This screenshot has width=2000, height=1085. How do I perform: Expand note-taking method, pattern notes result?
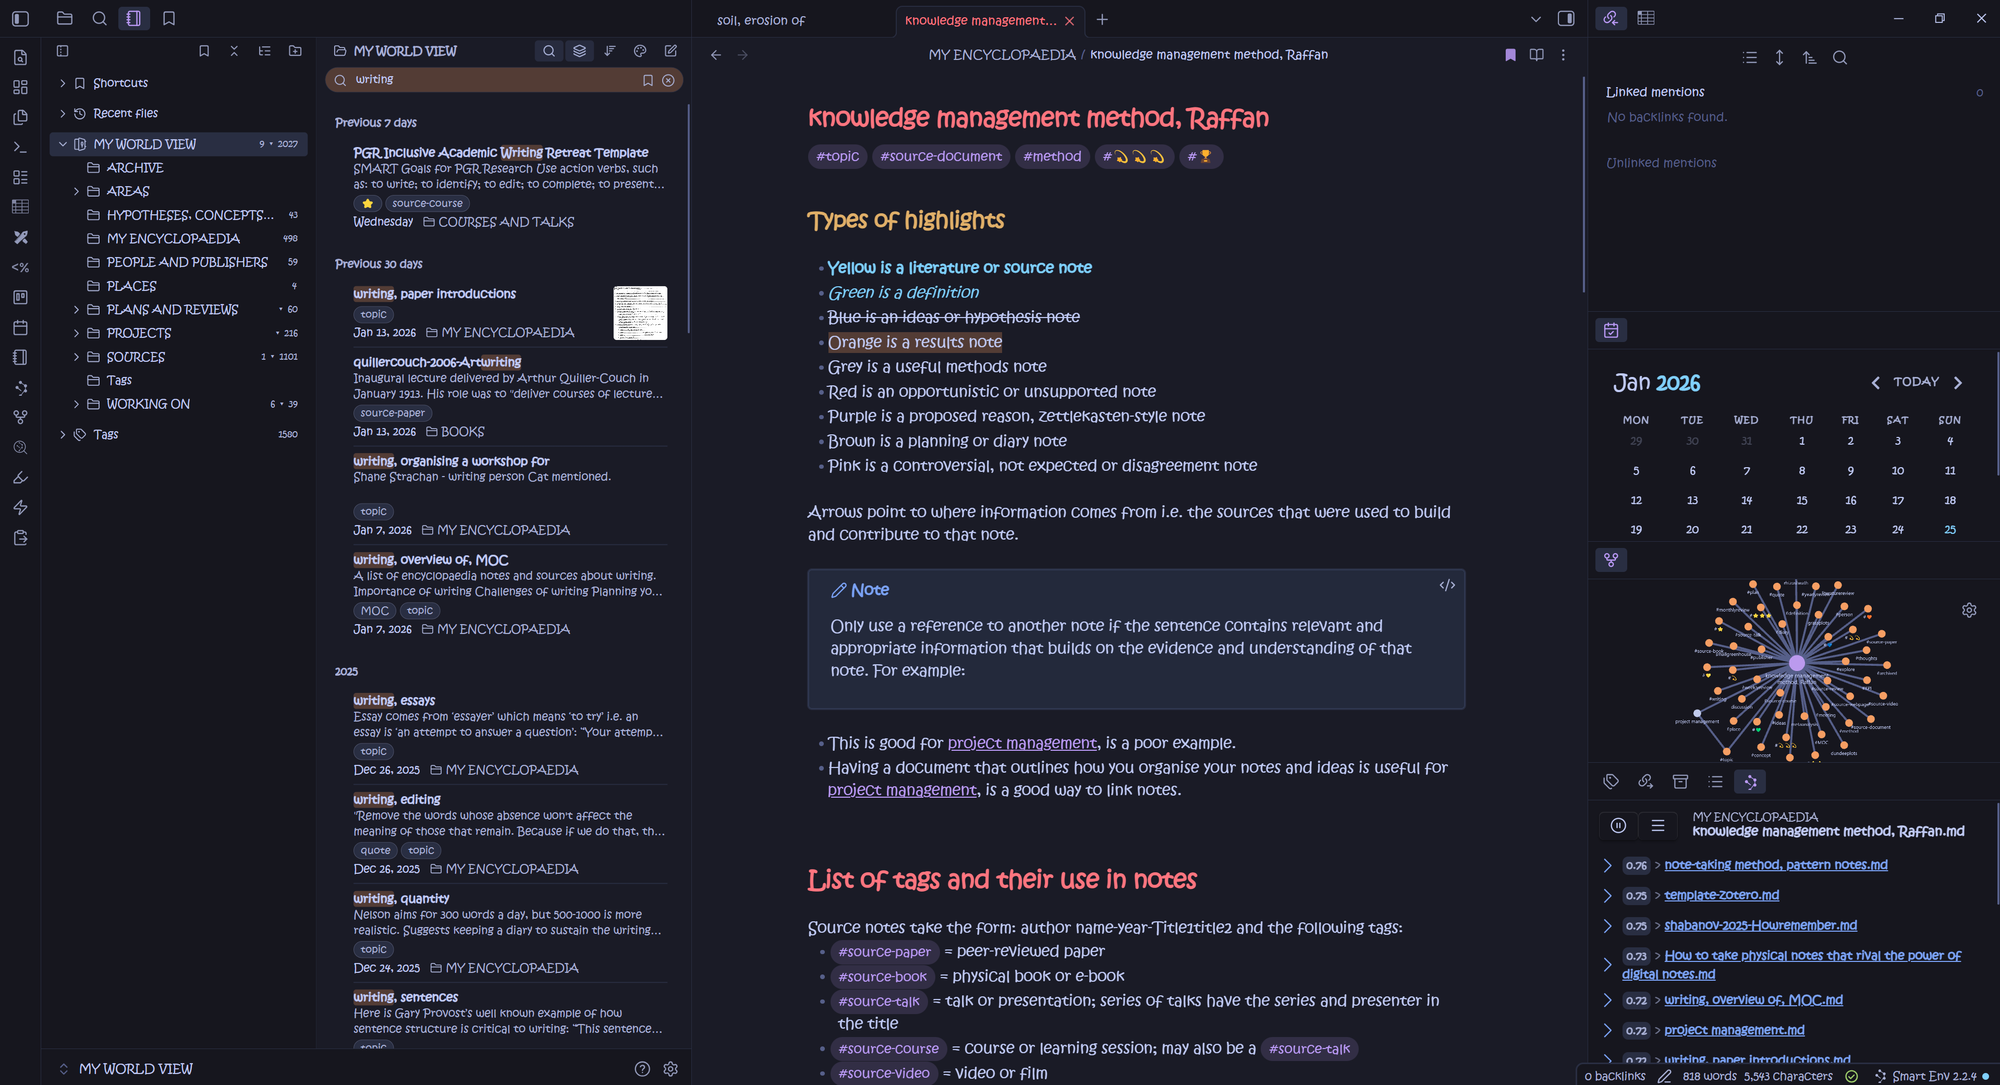point(1607,865)
